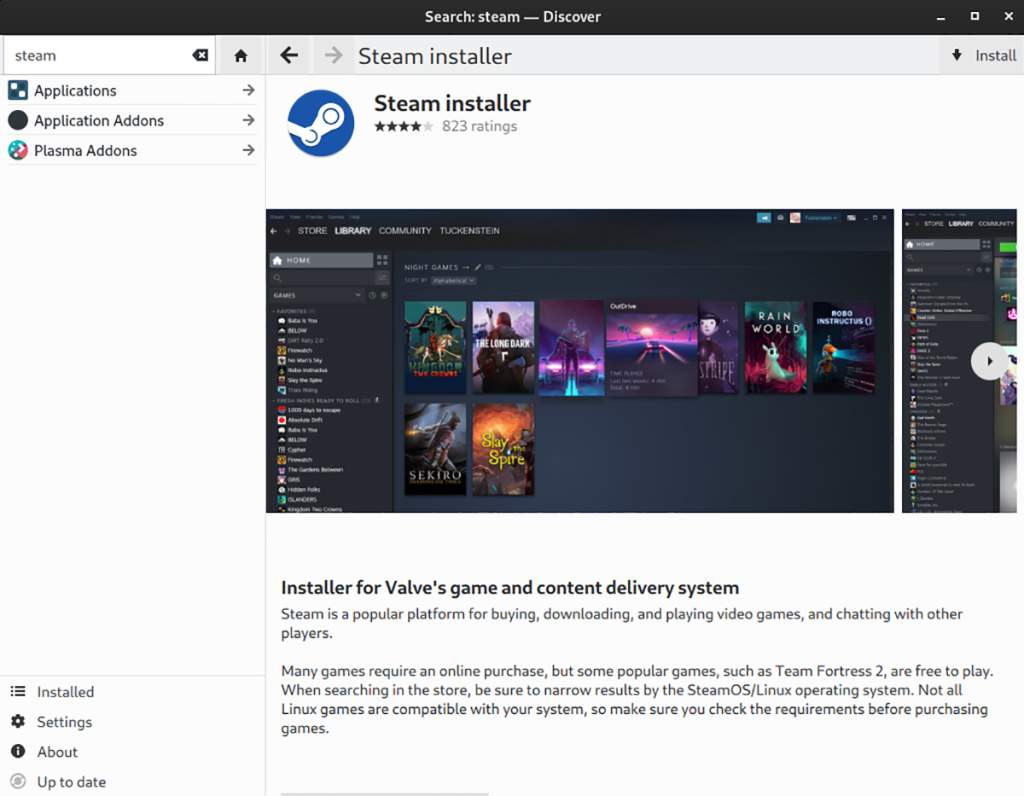Expand the Applications category arrow
The width and height of the screenshot is (1024, 796).
click(248, 91)
